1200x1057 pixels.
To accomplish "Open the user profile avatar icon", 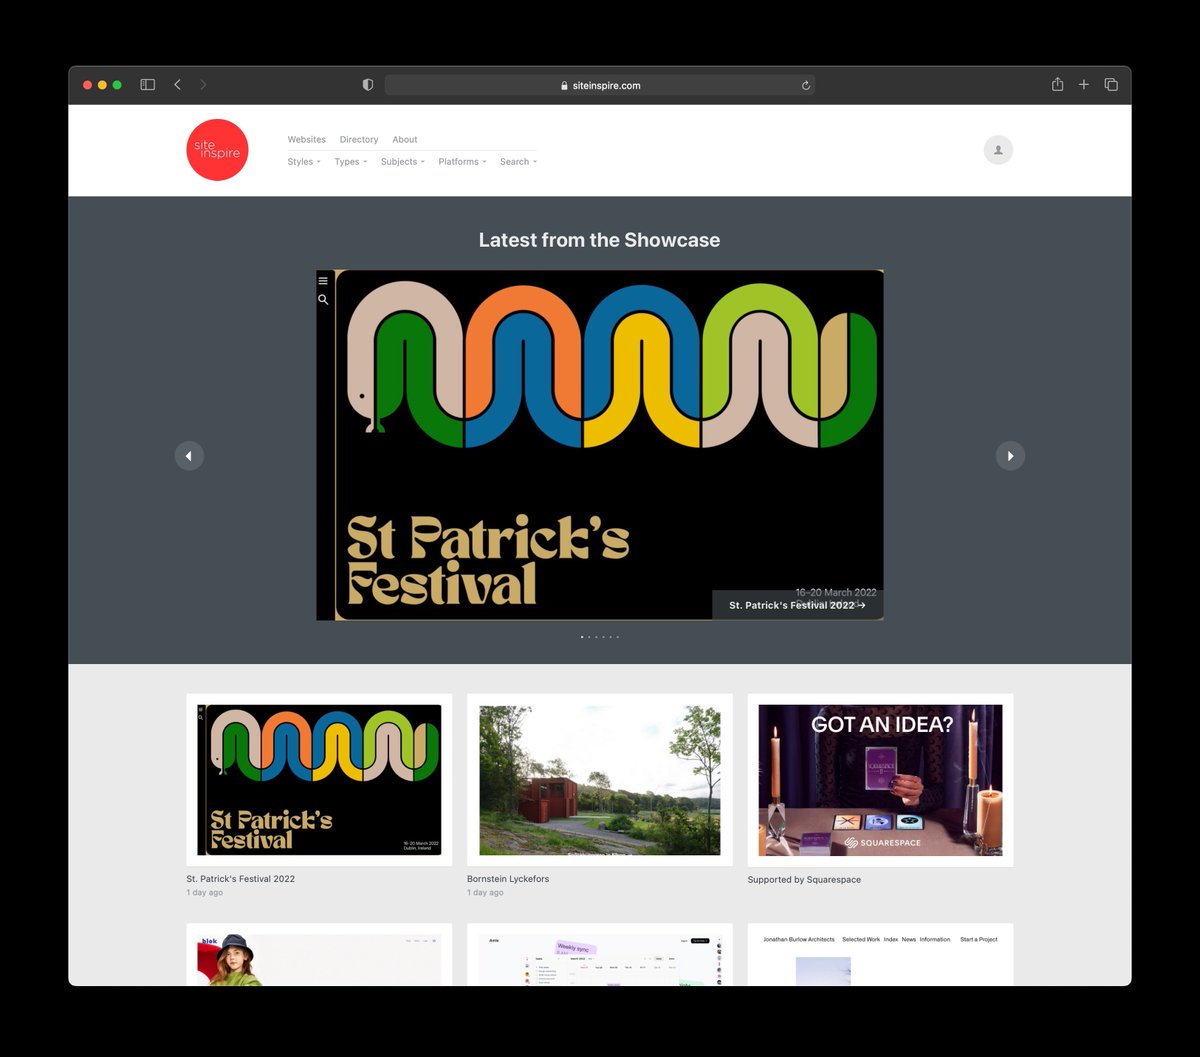I will (998, 150).
